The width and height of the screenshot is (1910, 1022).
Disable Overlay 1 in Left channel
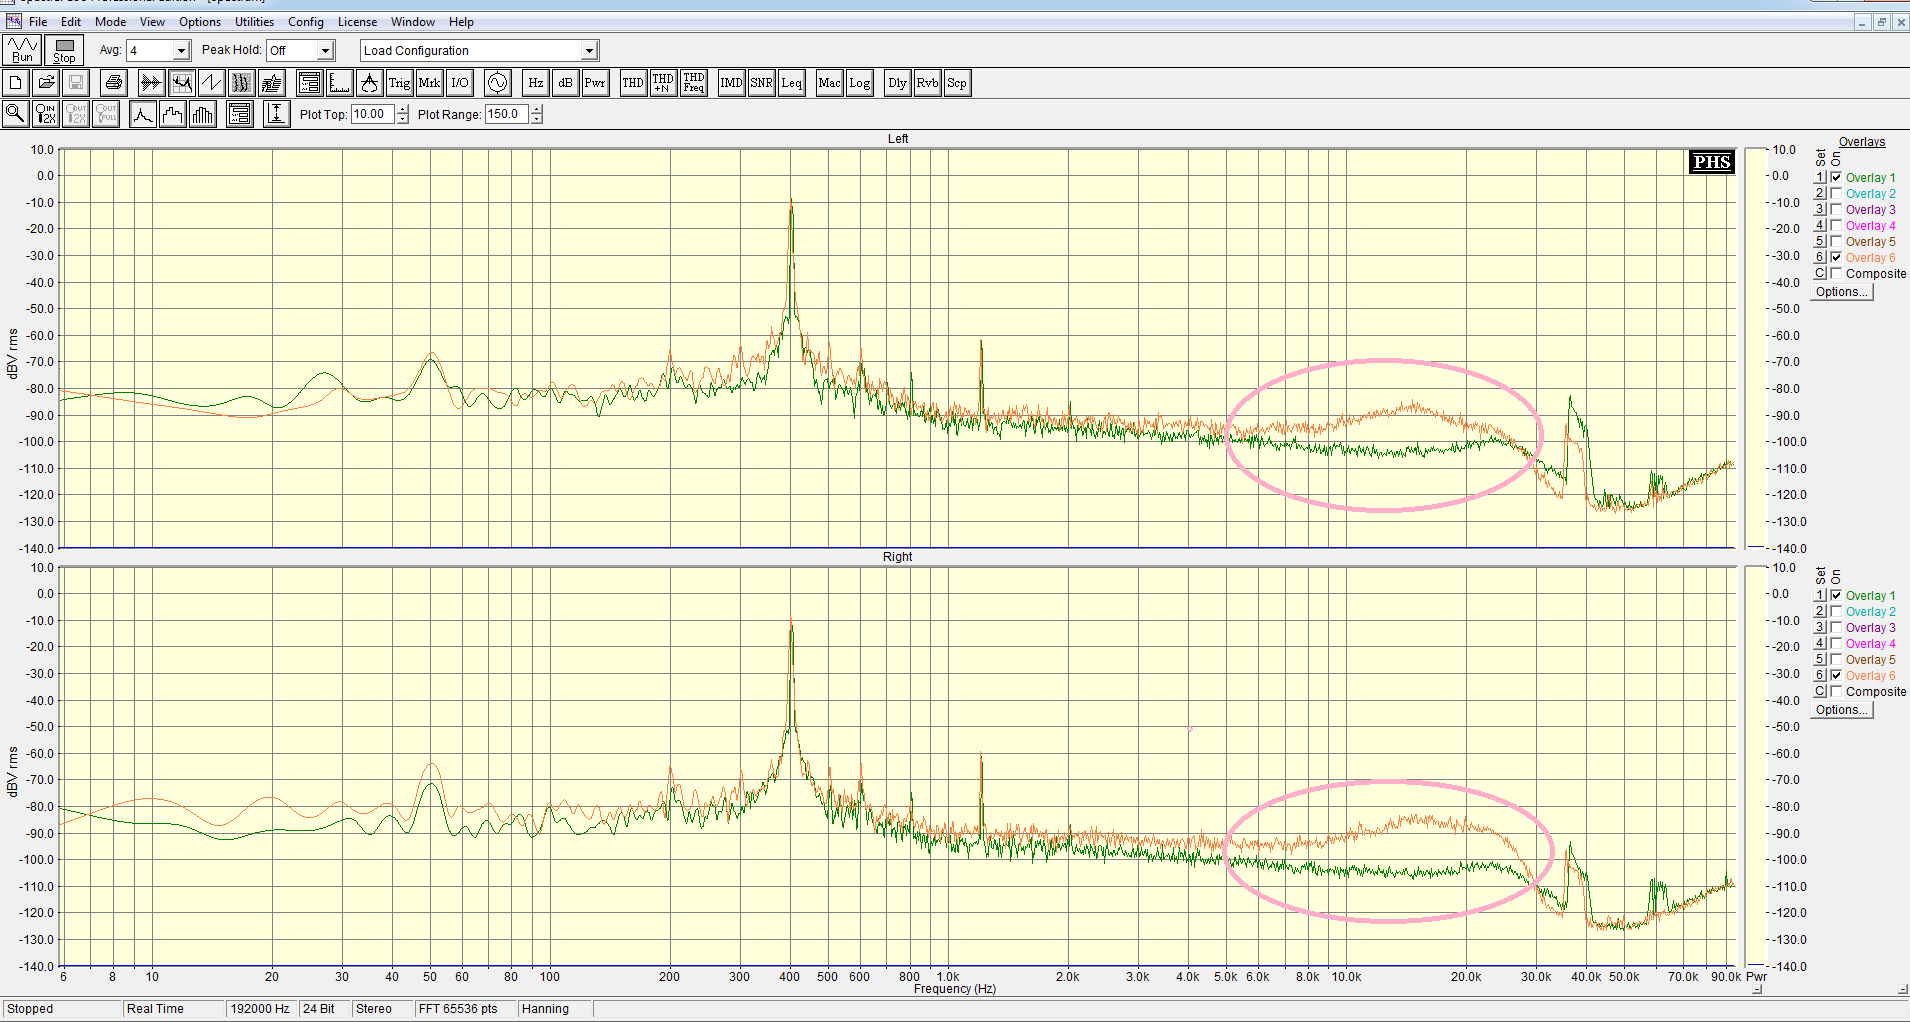click(1836, 177)
